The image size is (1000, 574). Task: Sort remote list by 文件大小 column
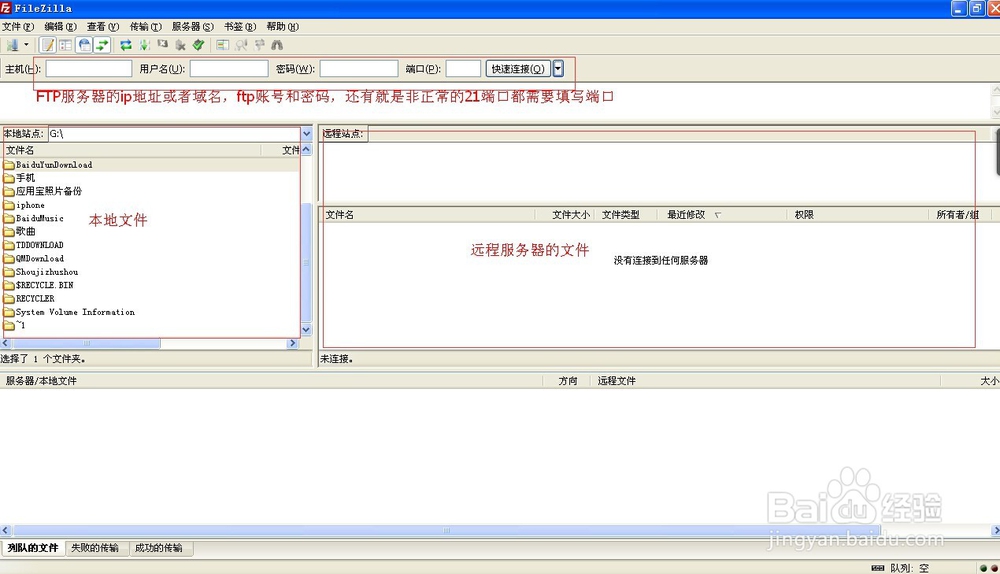coord(564,215)
